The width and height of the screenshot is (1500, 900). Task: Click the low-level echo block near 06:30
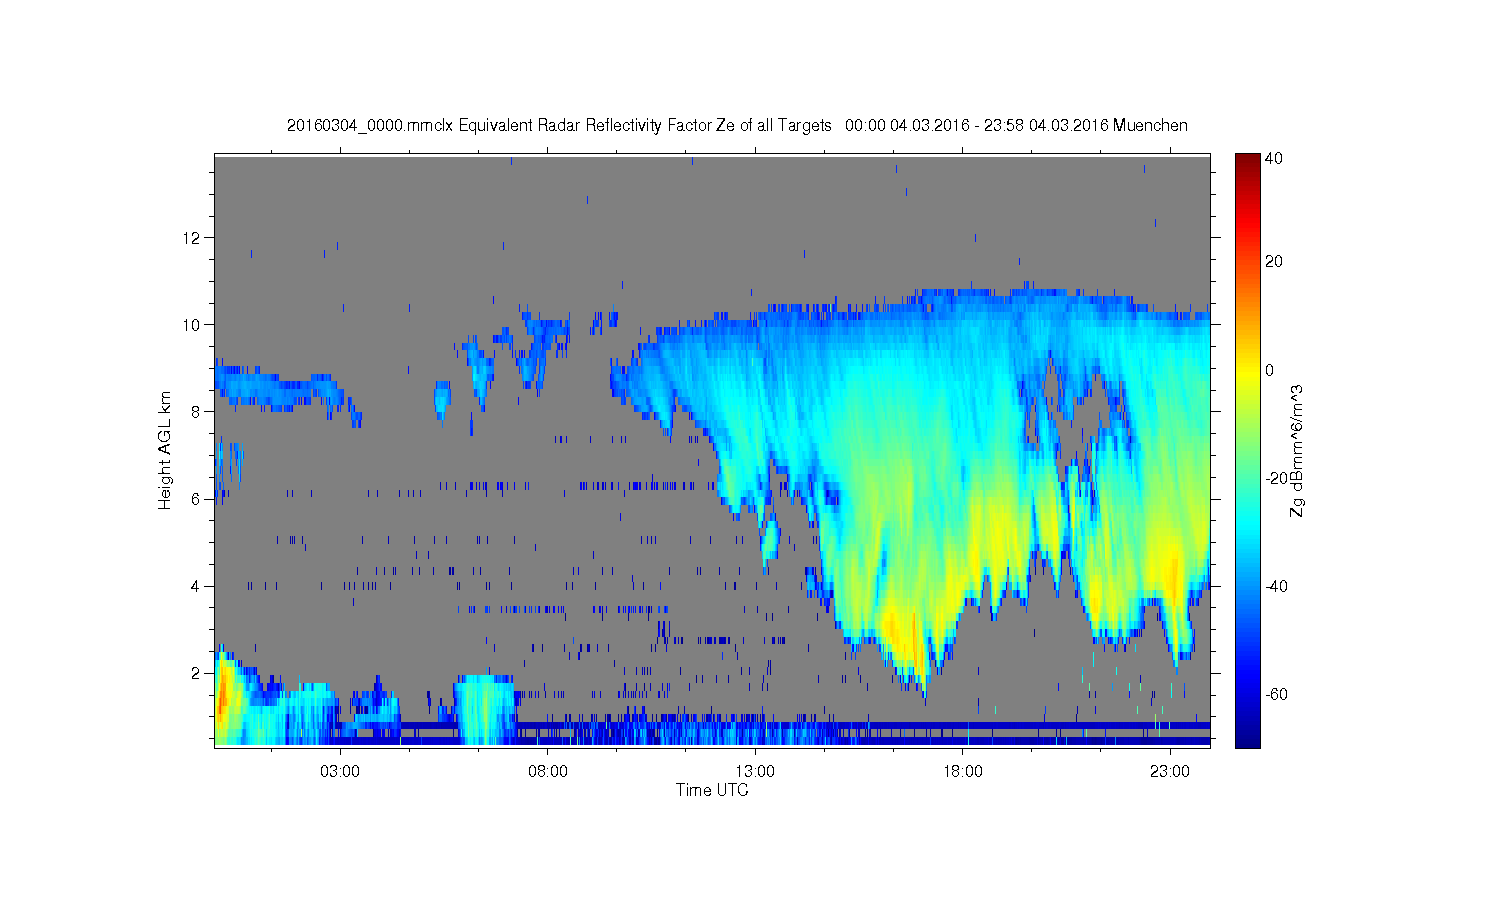coord(485,710)
